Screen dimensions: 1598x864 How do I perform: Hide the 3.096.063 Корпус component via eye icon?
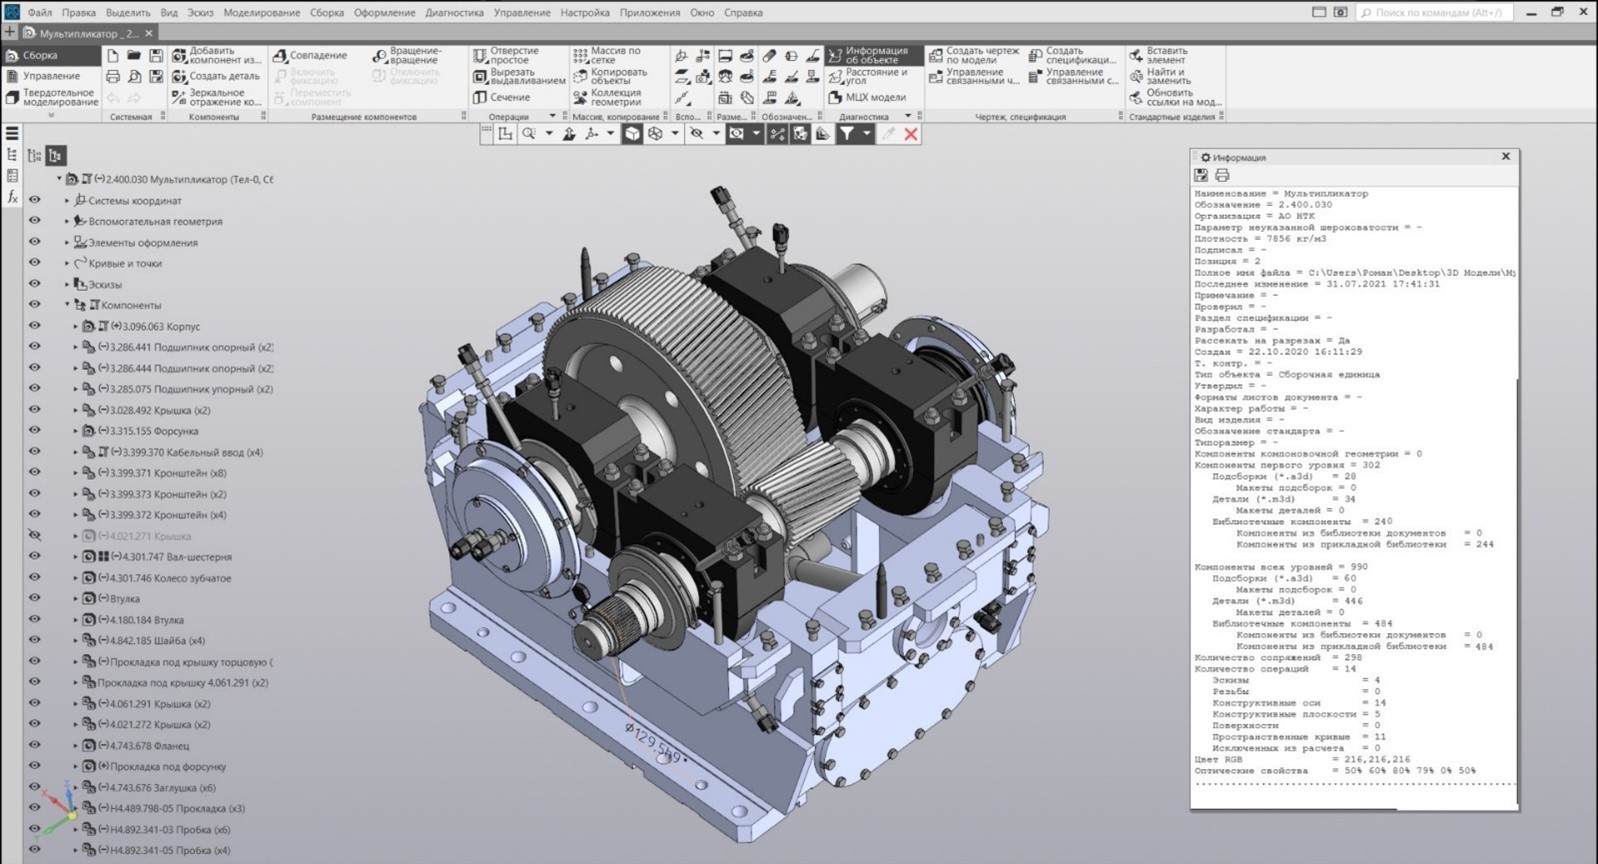(x=35, y=326)
